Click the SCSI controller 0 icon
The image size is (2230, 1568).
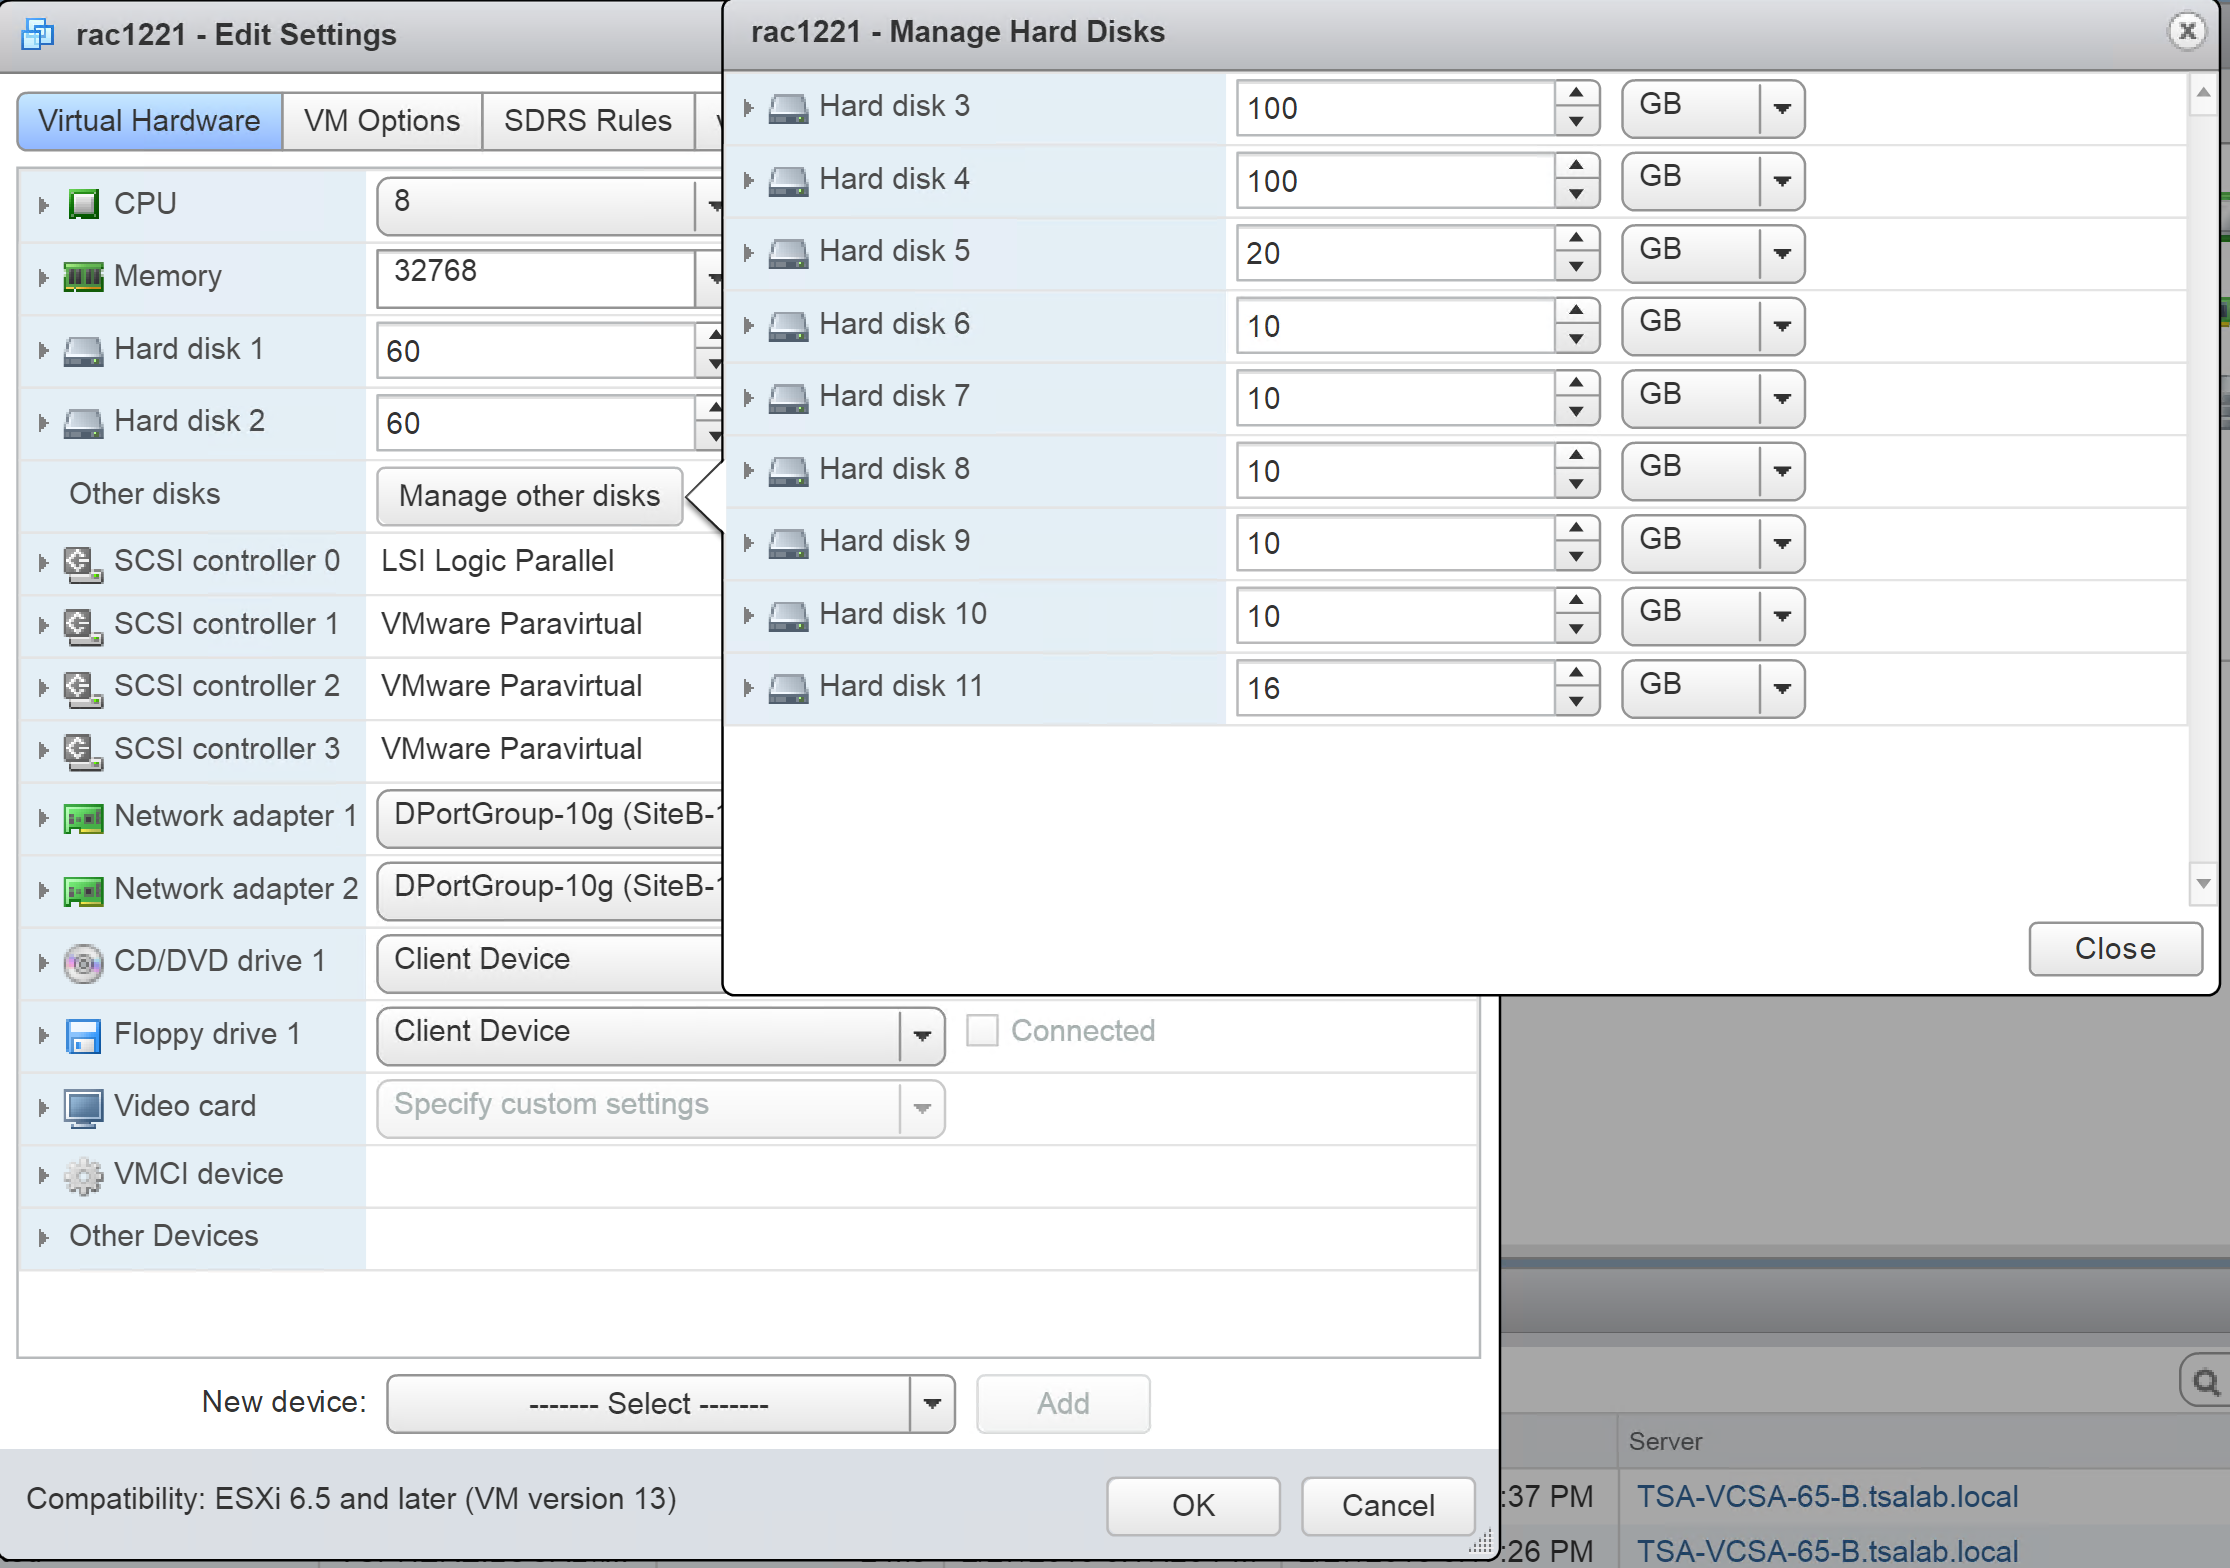(84, 563)
